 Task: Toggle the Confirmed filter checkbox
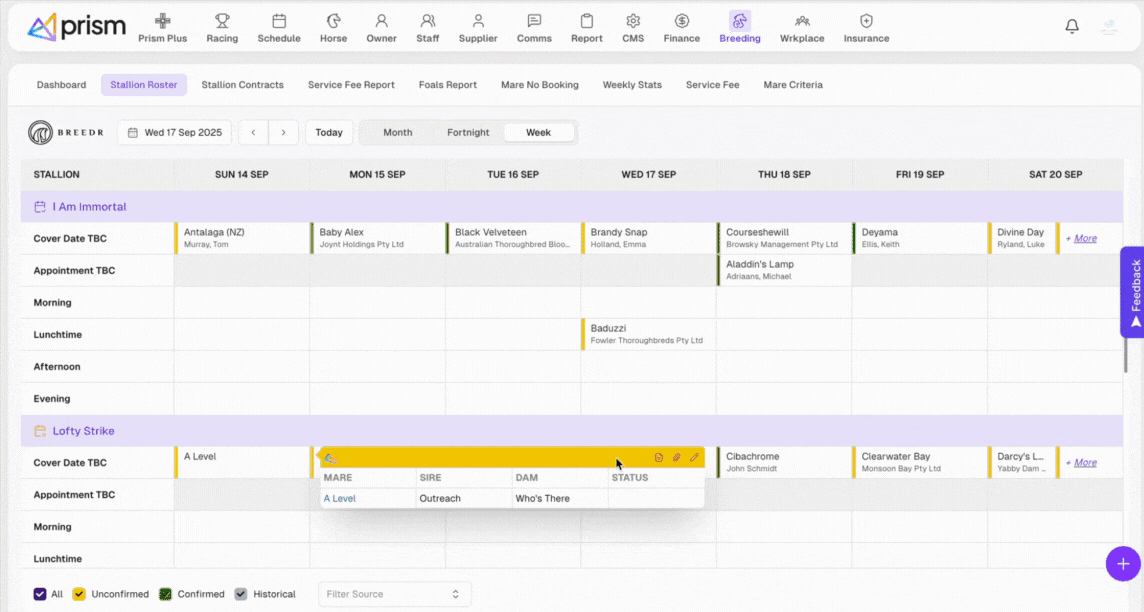coord(166,594)
